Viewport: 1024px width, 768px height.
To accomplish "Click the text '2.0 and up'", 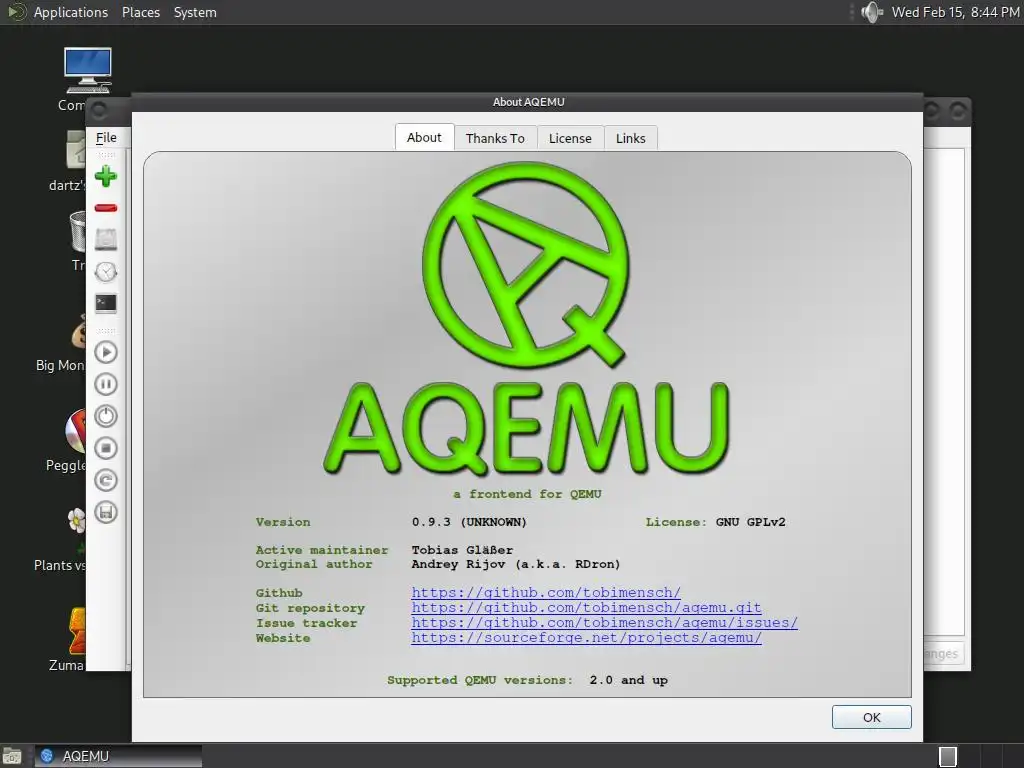I will coord(628,680).
